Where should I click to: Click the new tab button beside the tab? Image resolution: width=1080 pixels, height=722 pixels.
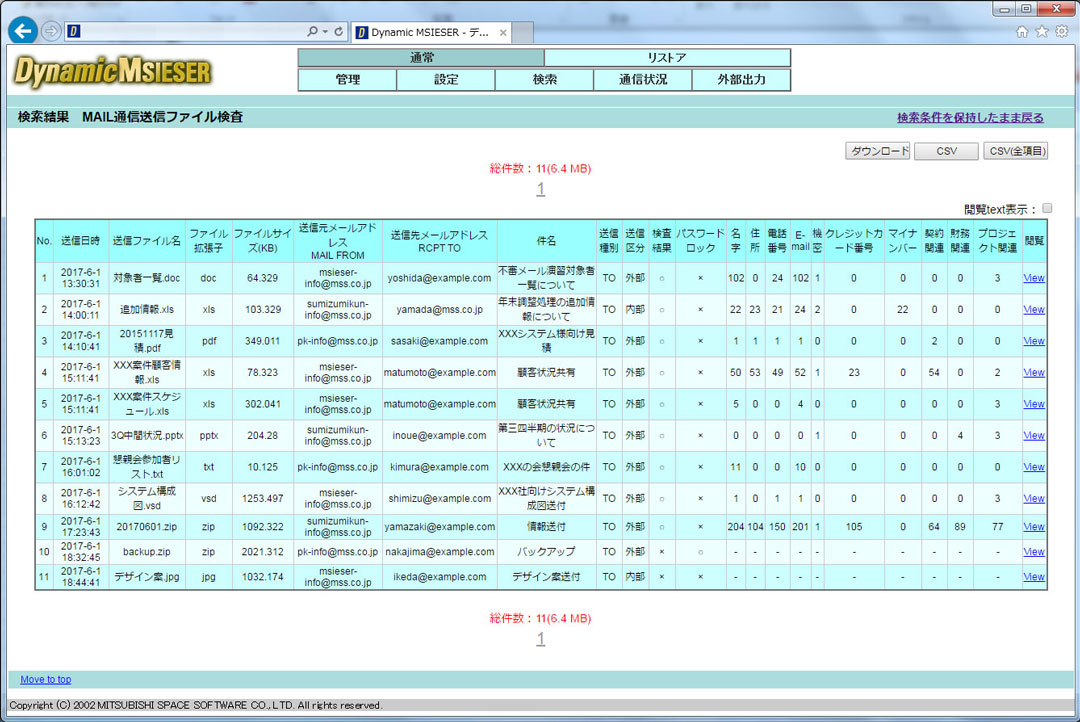[x=523, y=32]
